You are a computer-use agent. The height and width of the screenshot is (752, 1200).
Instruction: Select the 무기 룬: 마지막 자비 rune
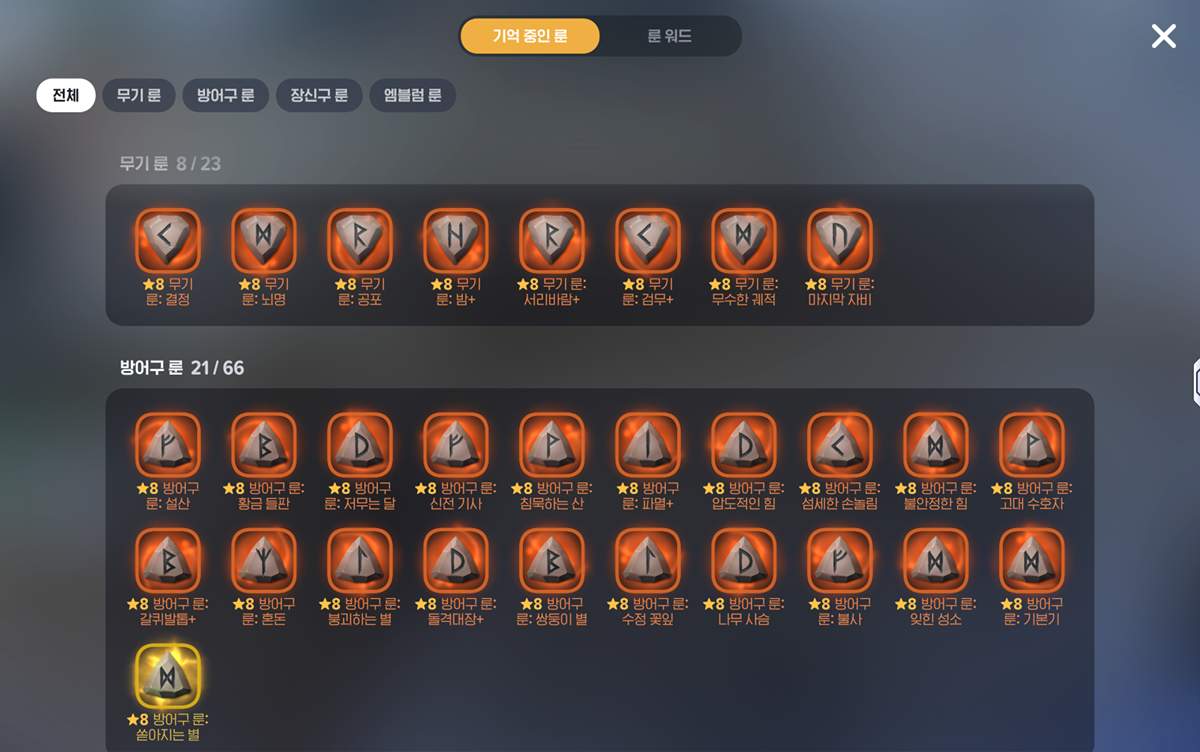840,240
